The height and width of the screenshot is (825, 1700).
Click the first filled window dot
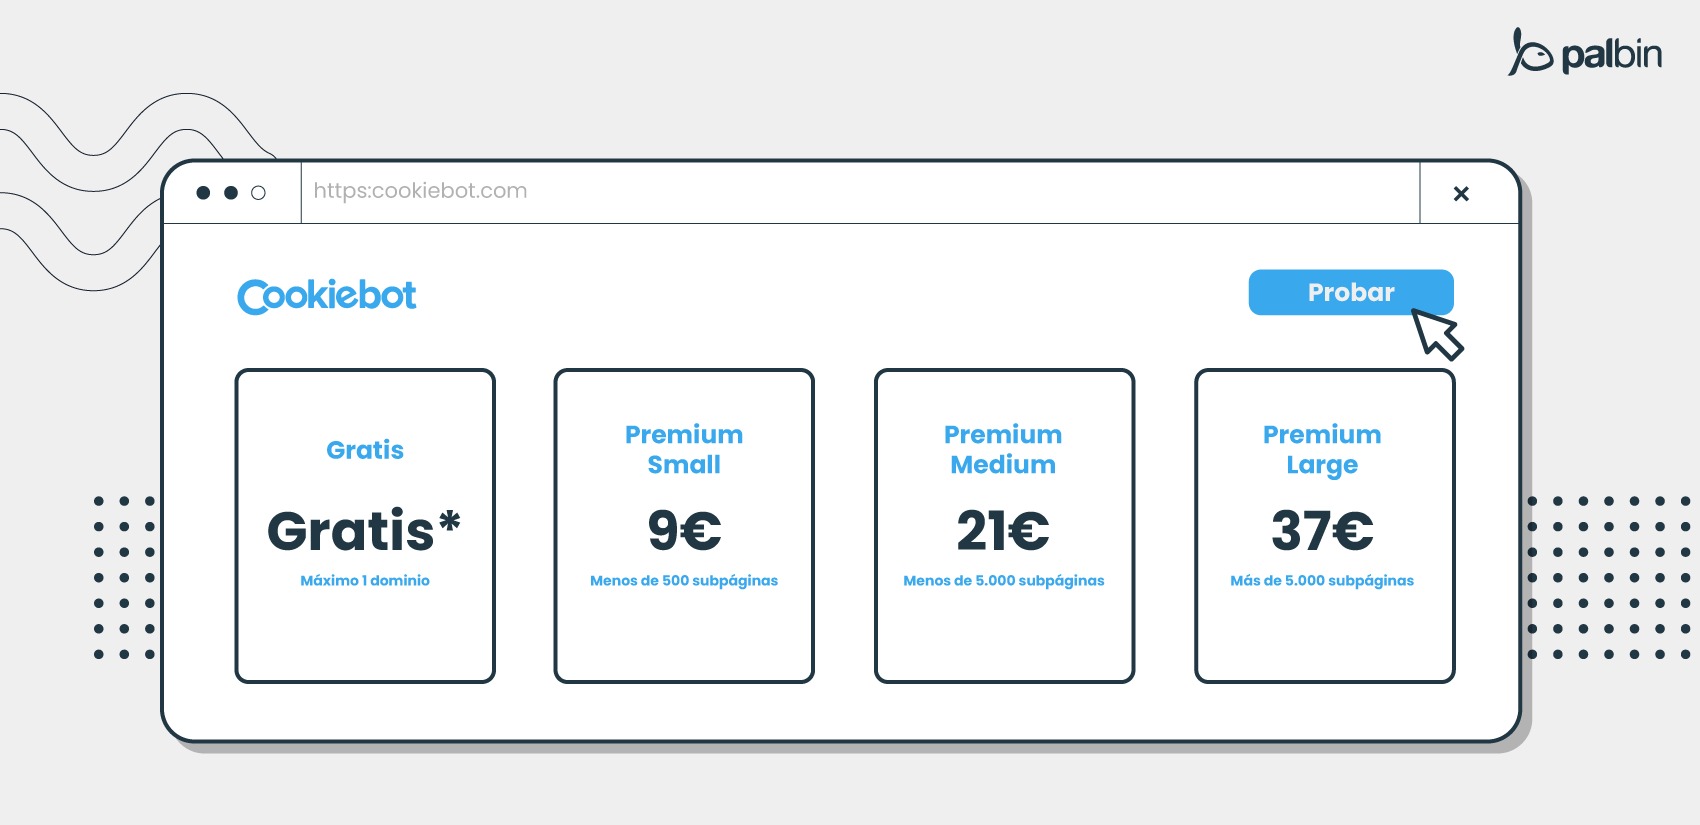[203, 193]
